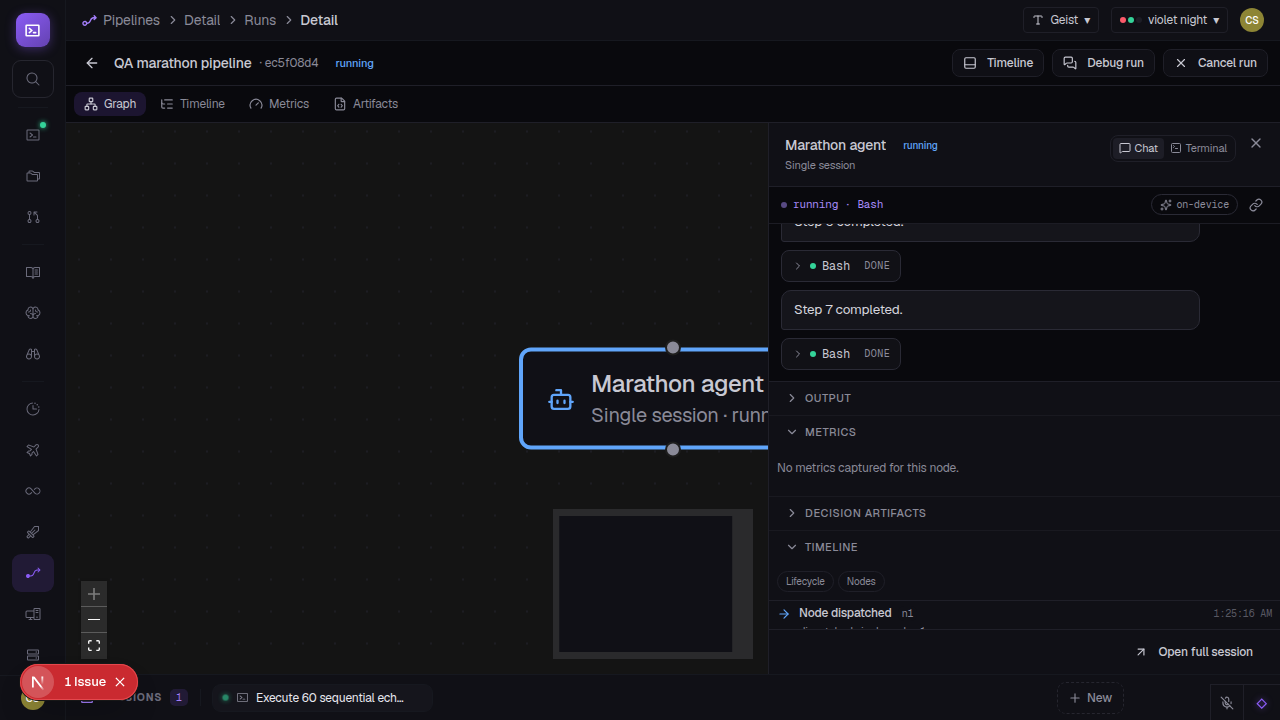The width and height of the screenshot is (1280, 720).
Task: Open the airplane icon in the sidebar
Action: click(33, 450)
